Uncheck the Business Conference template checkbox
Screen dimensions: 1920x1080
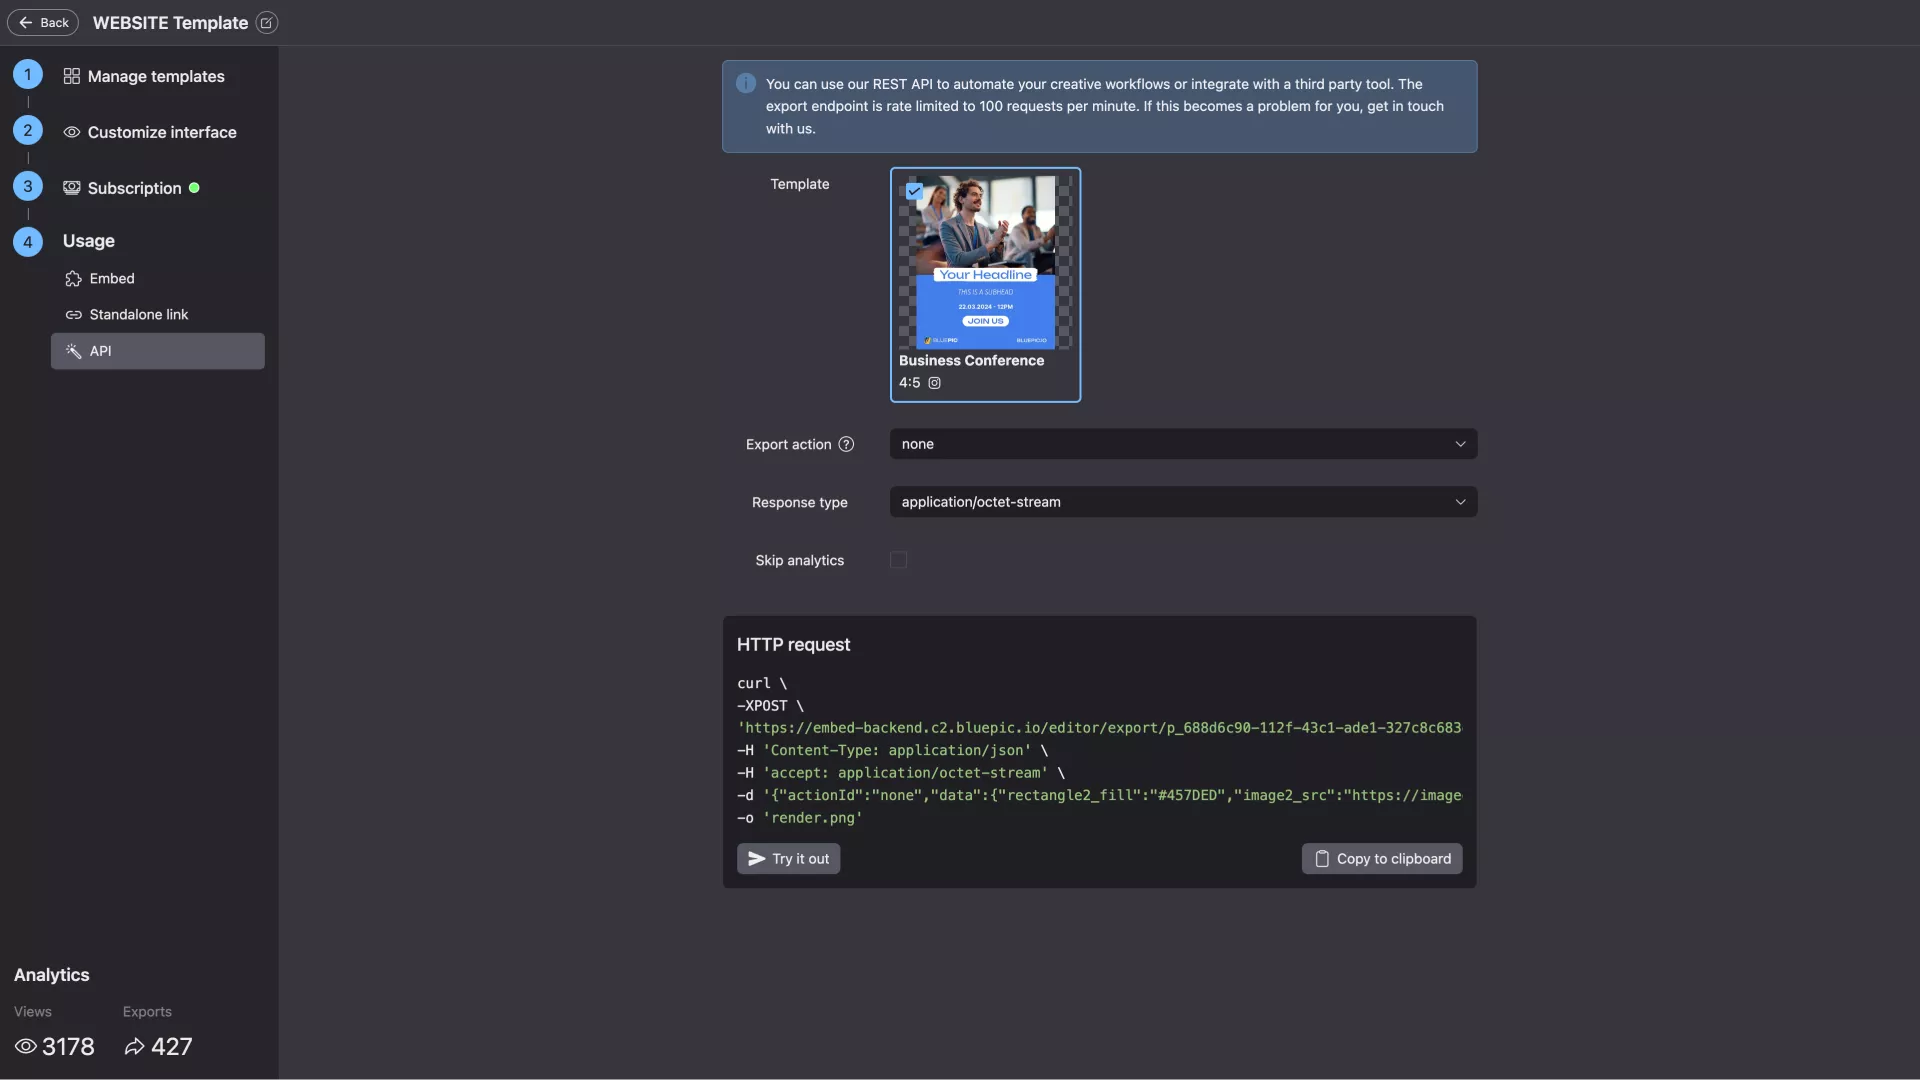pyautogui.click(x=914, y=191)
